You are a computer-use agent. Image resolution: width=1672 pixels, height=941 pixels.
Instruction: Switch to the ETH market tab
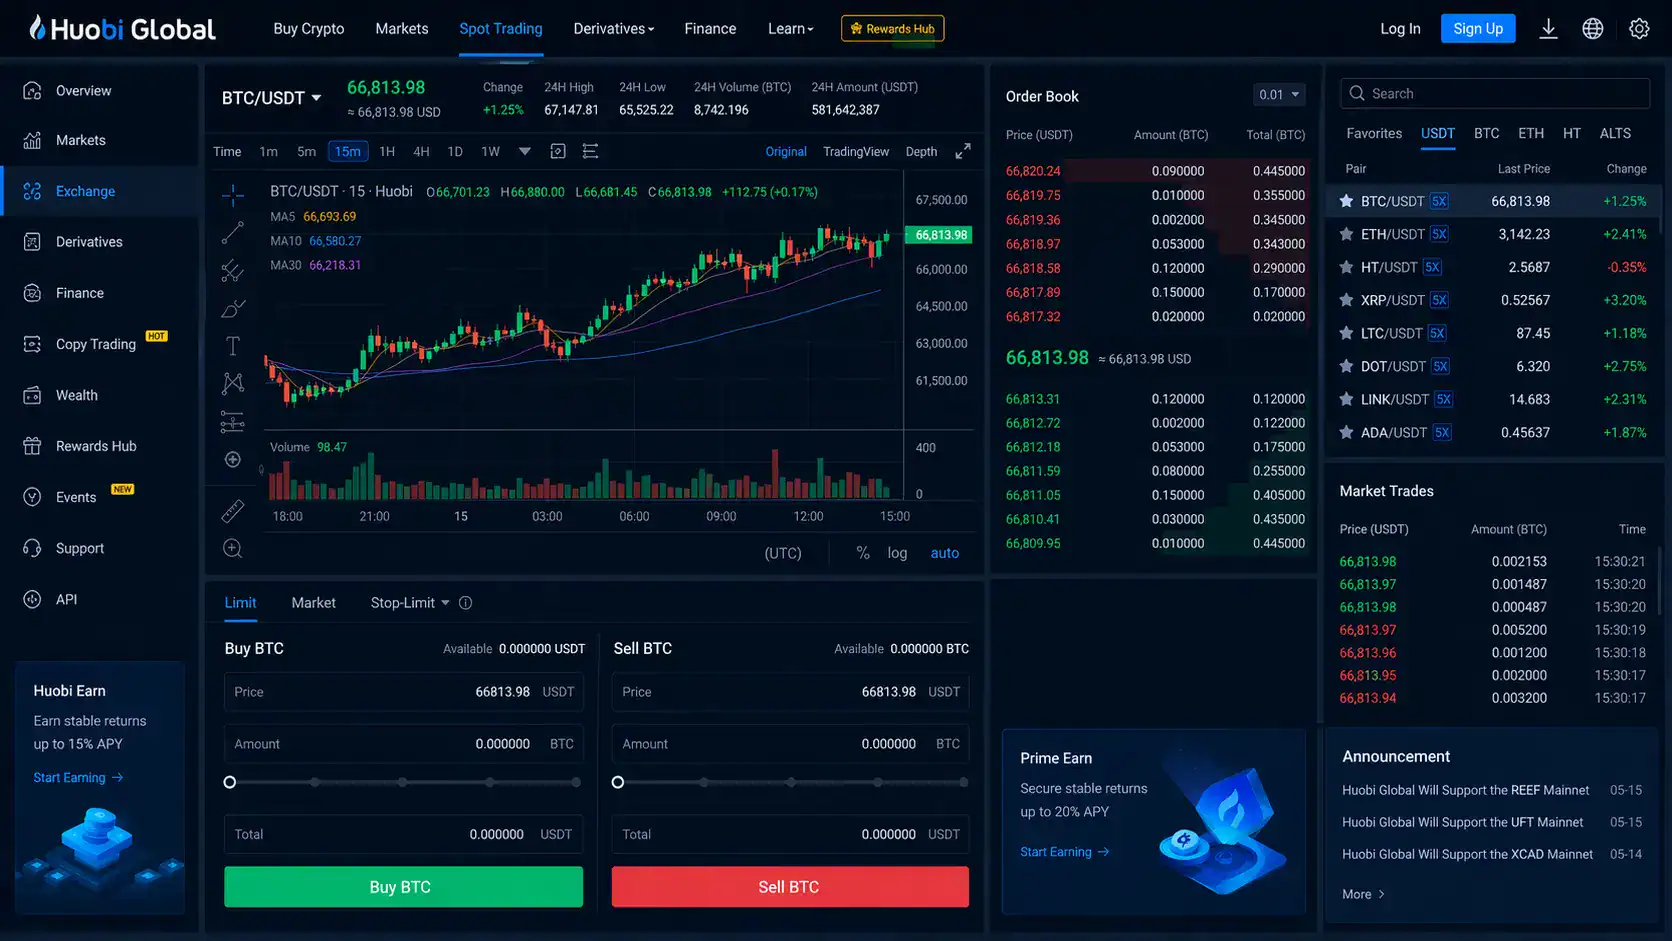click(x=1530, y=133)
